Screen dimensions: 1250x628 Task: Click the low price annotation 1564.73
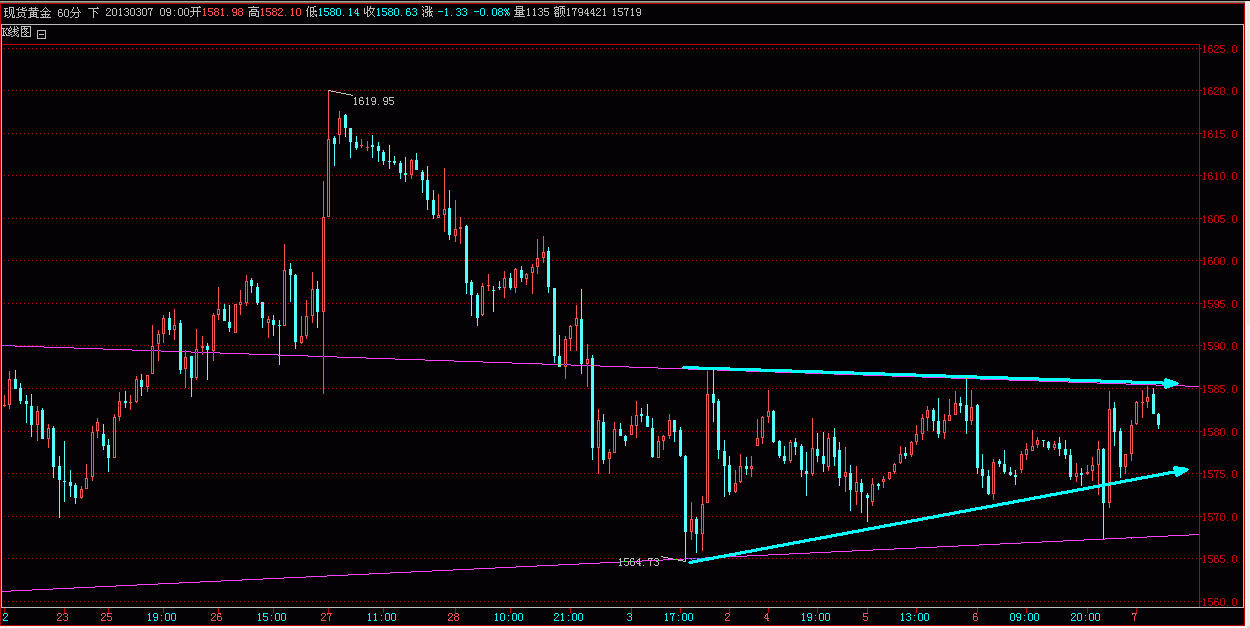(x=639, y=563)
